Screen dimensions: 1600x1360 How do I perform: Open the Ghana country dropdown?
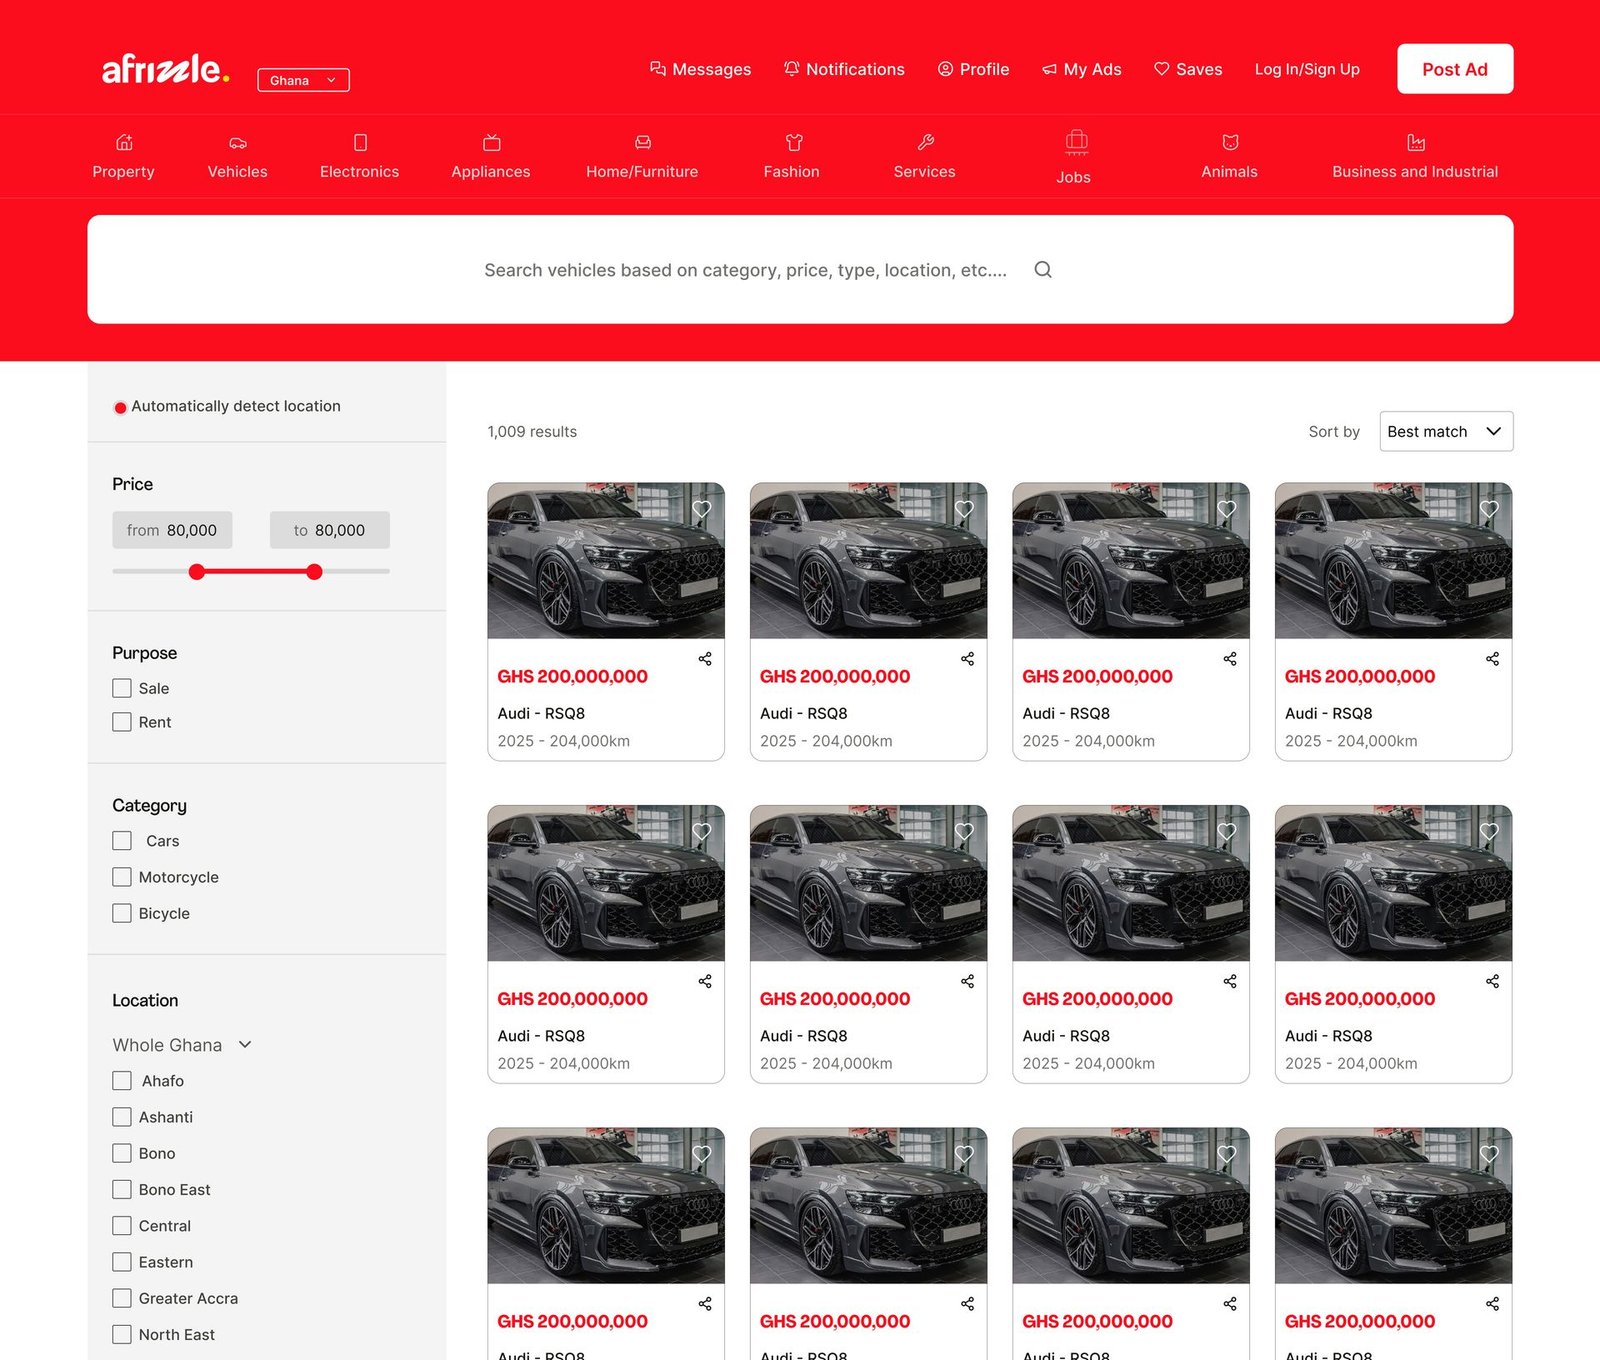click(x=303, y=80)
